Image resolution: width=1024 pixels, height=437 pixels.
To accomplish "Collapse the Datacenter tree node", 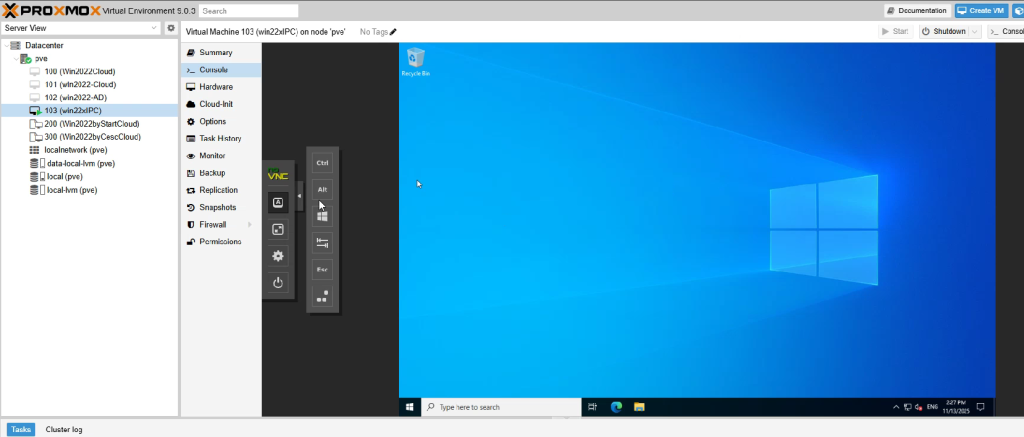I will click(6, 46).
